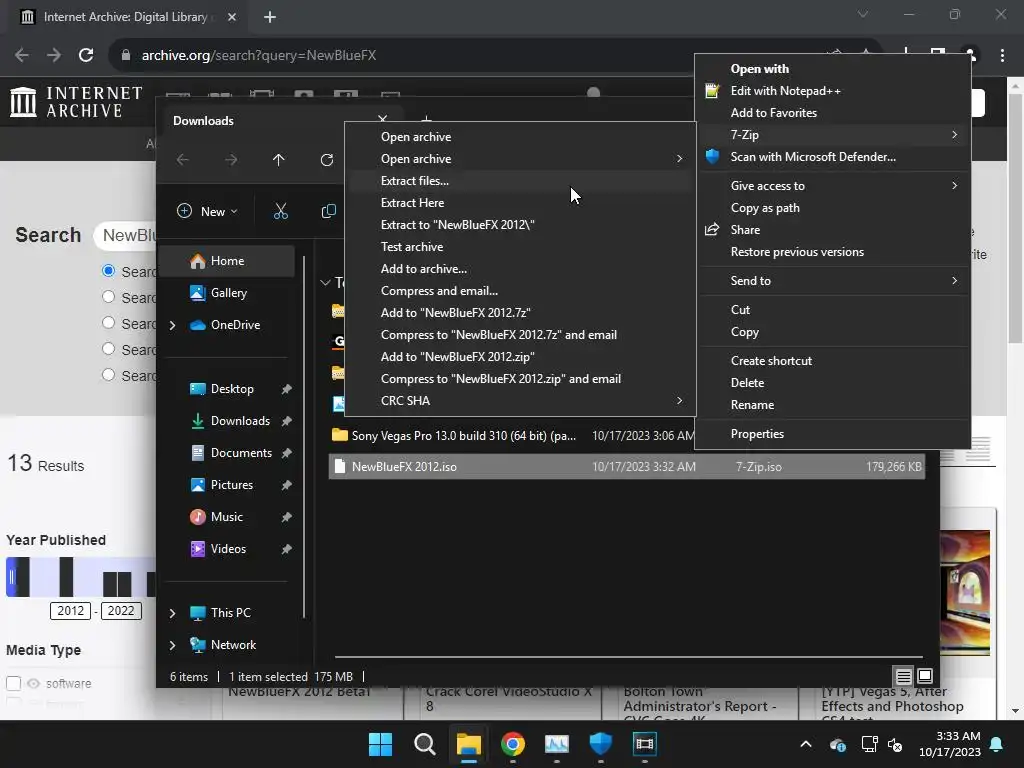Click Copy as path

coord(833,208)
